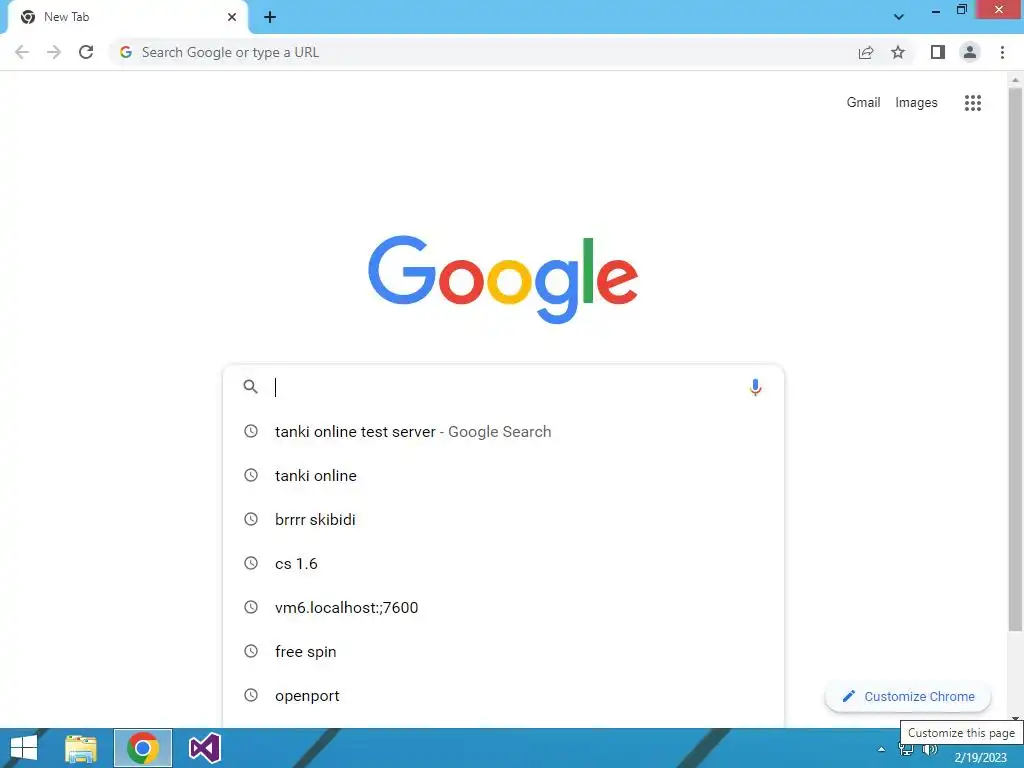The image size is (1024, 768).
Task: Click the Google logo
Action: coord(503,279)
